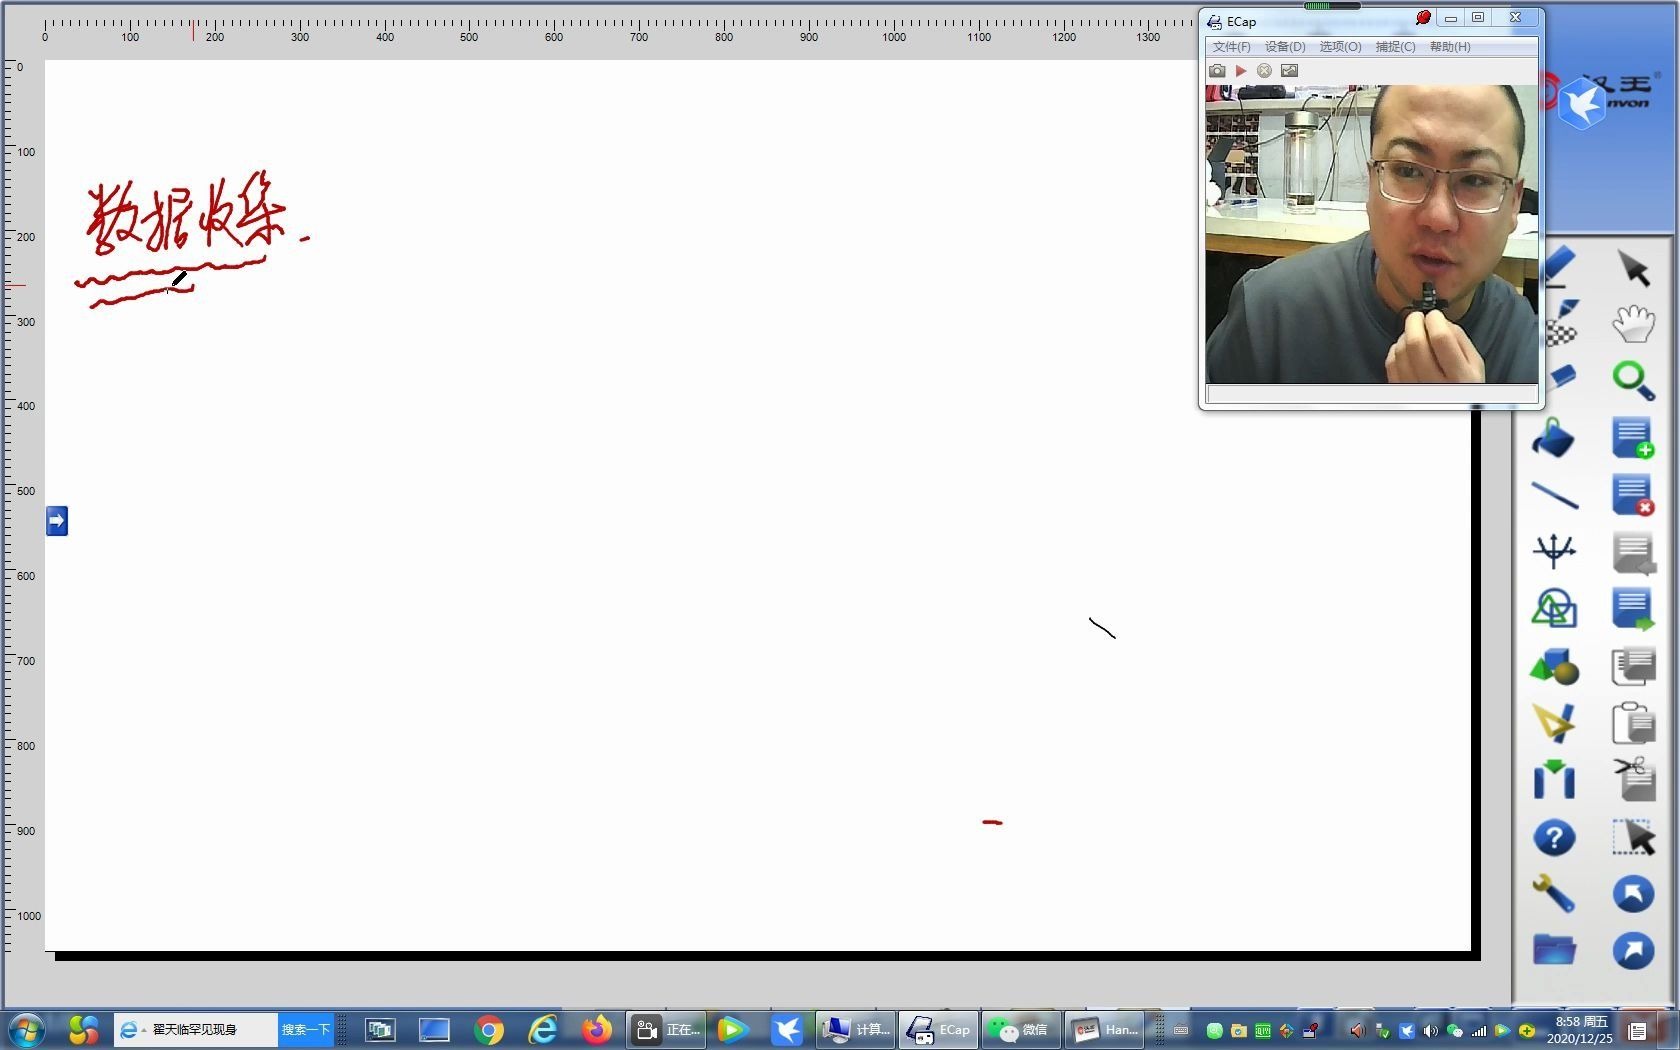Select the magnifier zoom tool

click(1633, 380)
